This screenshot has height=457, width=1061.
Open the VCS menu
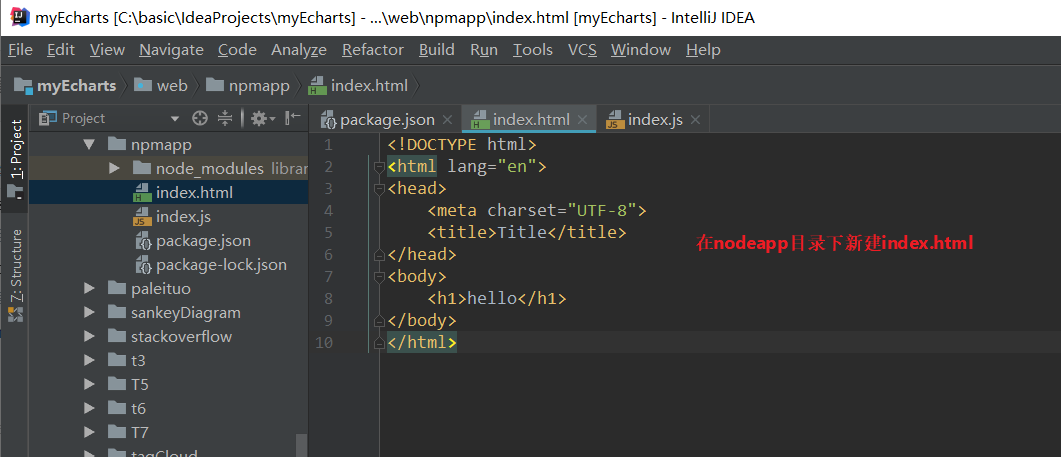point(582,49)
